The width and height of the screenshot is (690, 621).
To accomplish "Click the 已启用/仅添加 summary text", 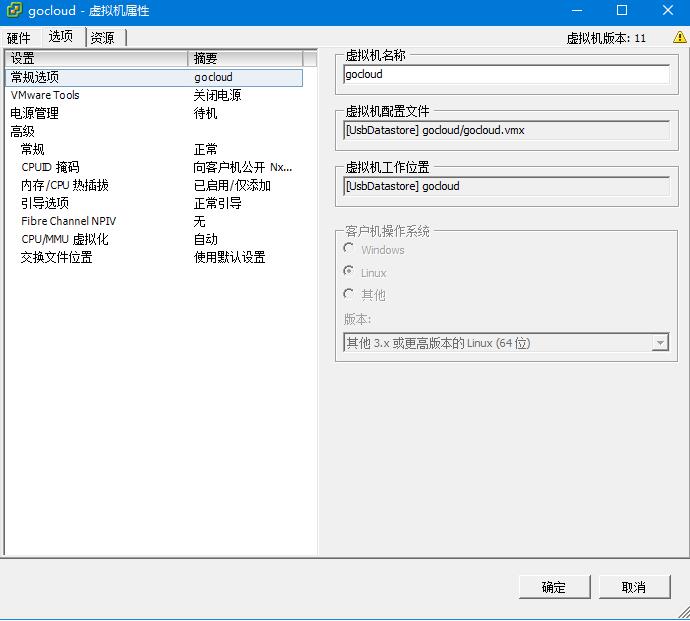I will [x=232, y=185].
